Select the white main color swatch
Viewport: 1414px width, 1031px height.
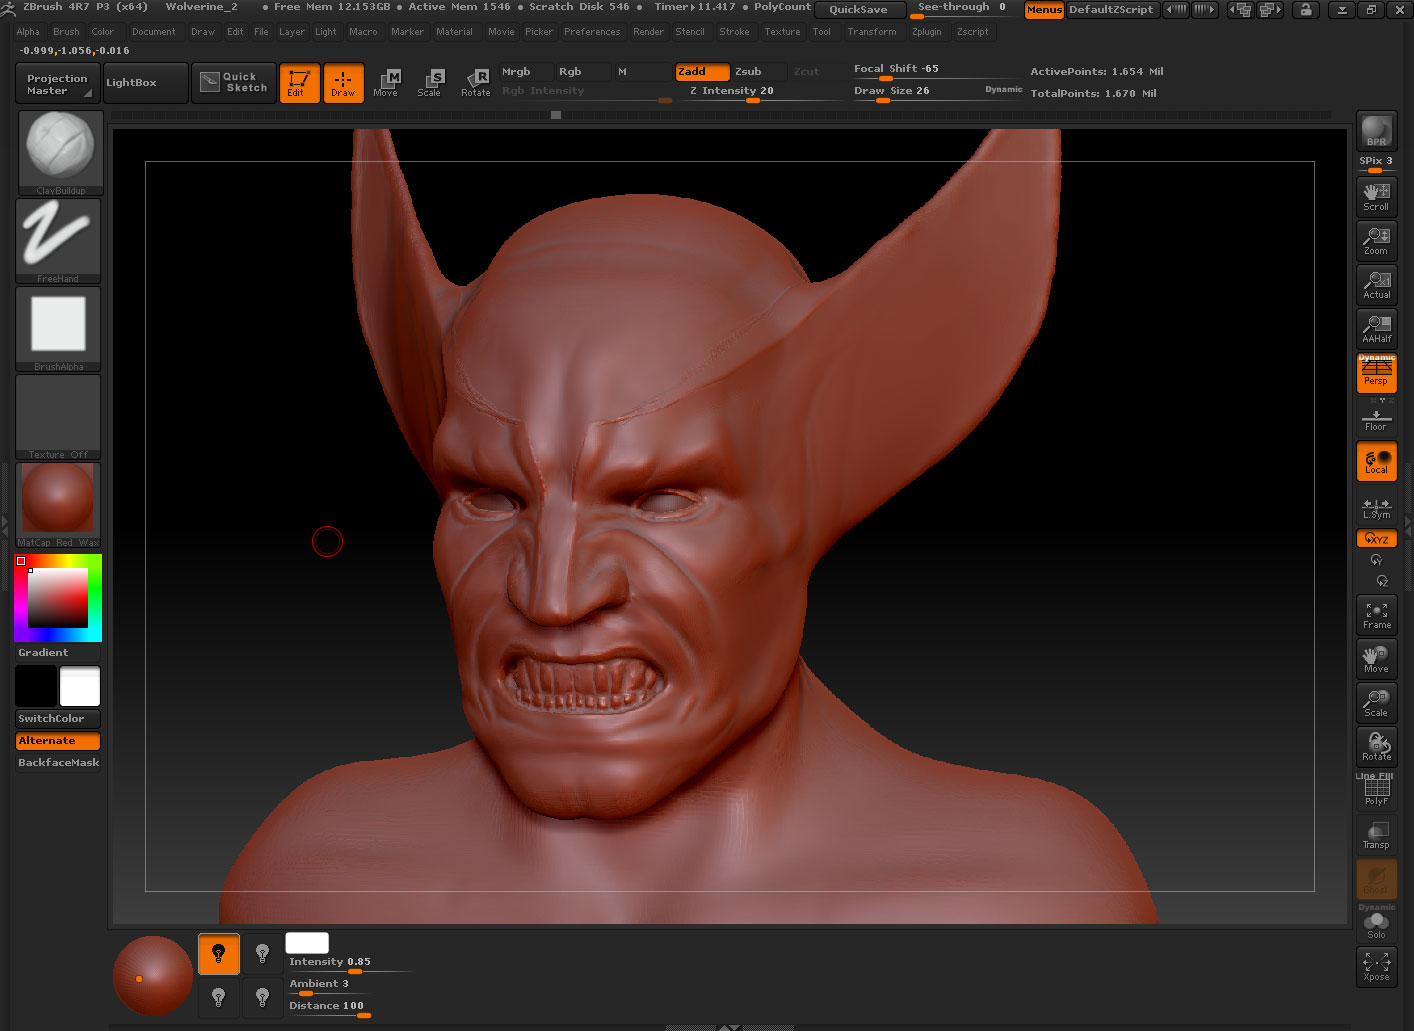(80, 687)
